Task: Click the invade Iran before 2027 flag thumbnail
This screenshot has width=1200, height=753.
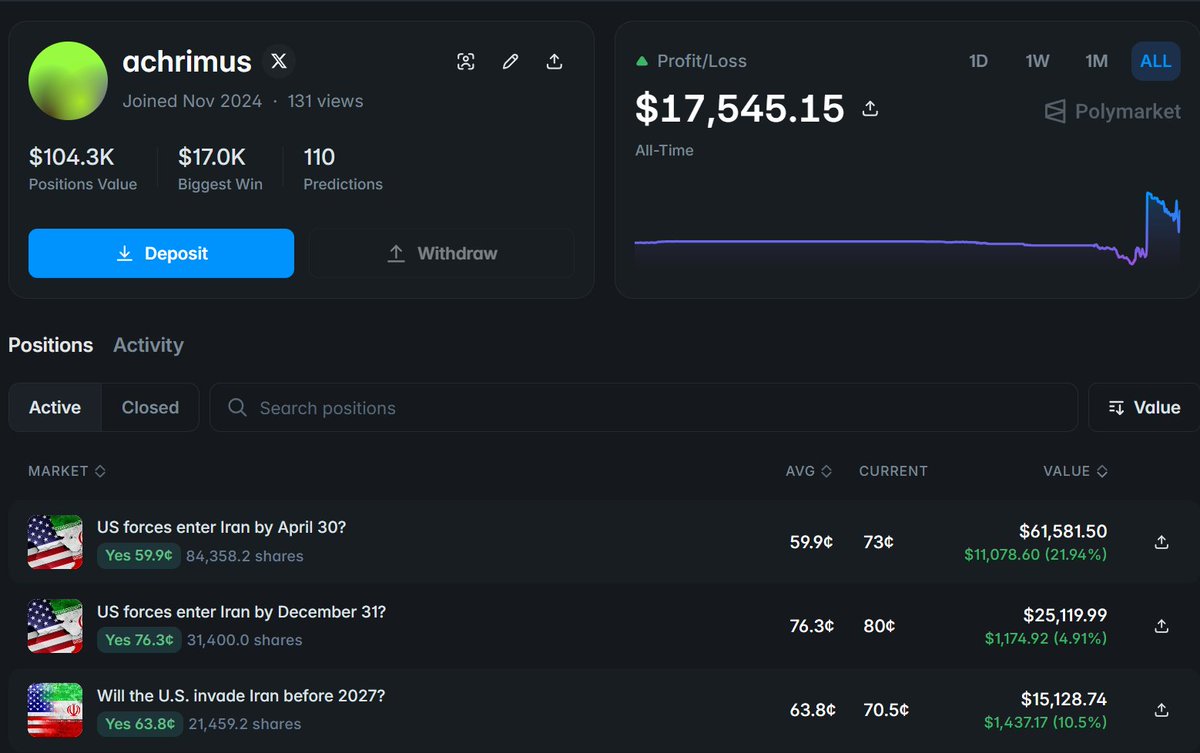Action: tap(55, 710)
